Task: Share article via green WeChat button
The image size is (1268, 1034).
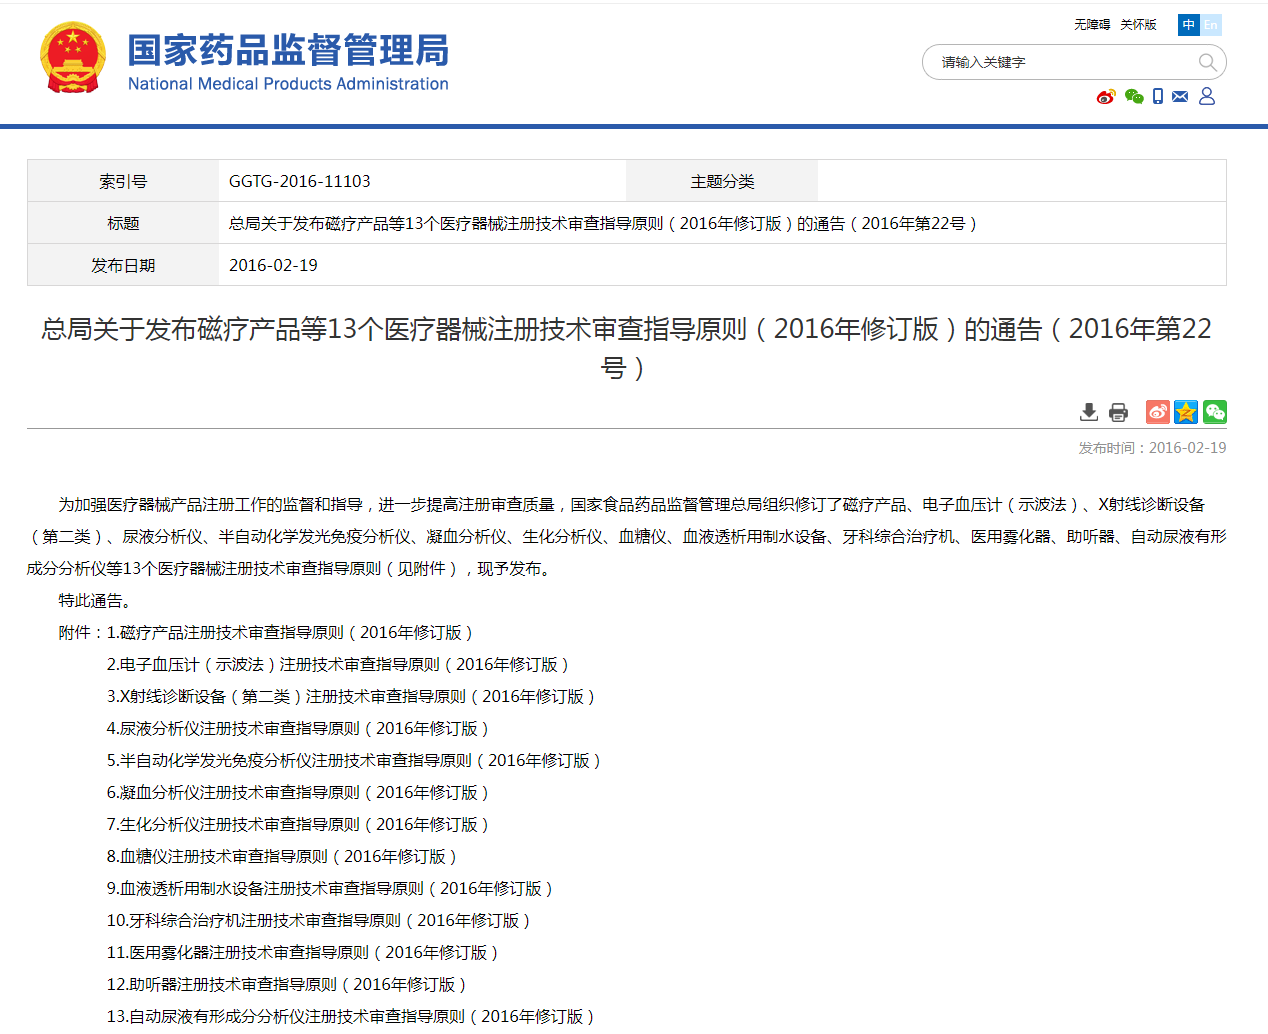Action: click(x=1215, y=412)
